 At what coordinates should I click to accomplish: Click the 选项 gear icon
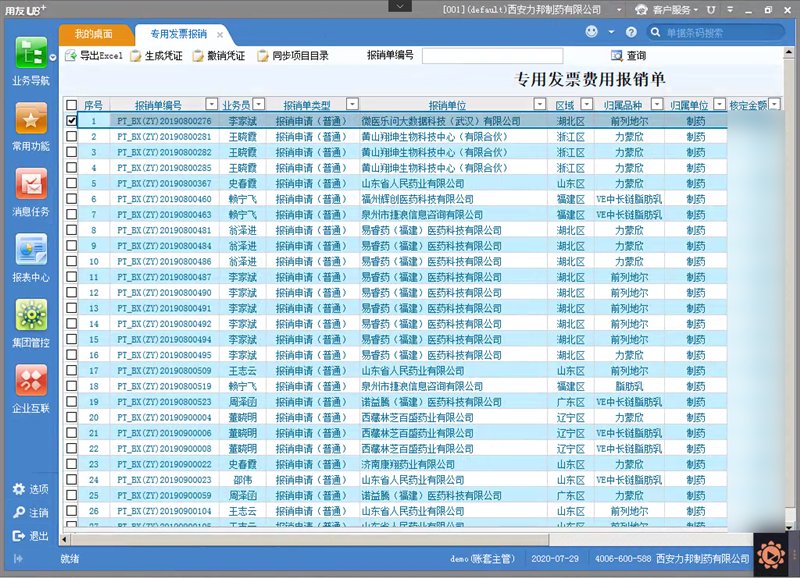click(19, 489)
